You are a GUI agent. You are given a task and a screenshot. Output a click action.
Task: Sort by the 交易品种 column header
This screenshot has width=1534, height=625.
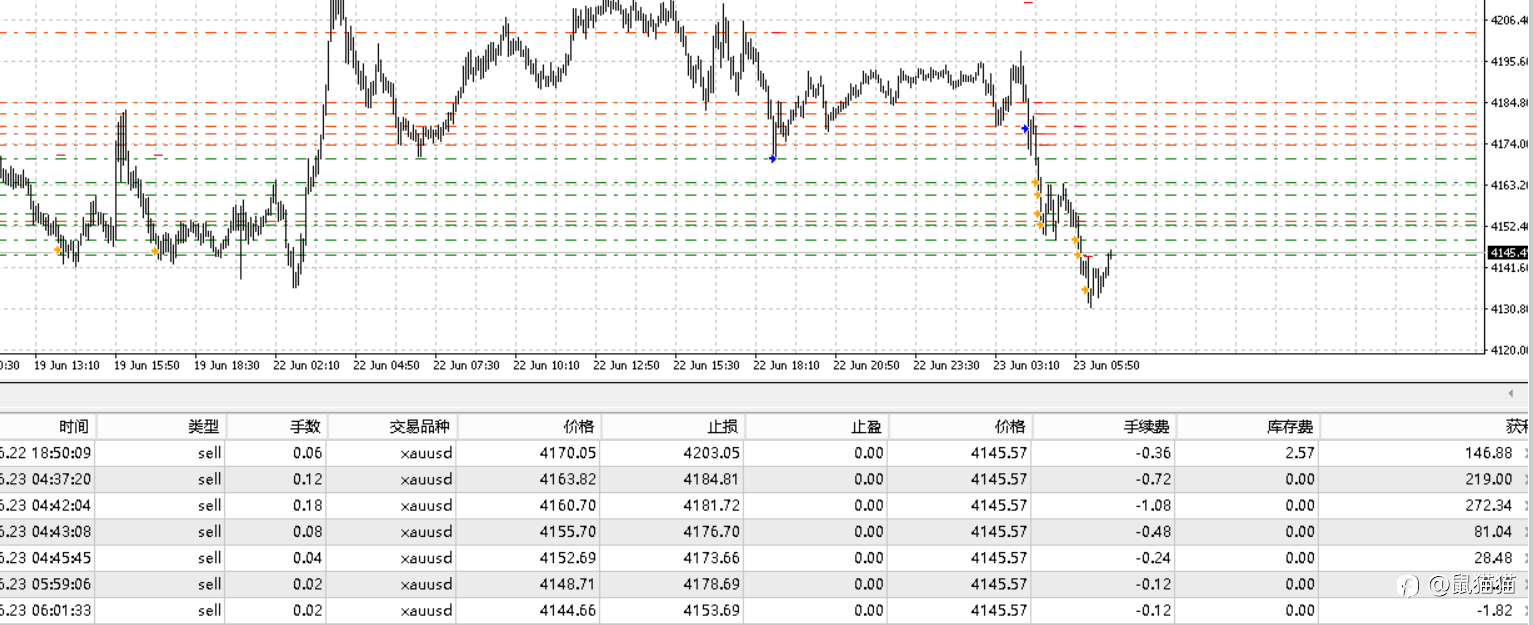click(x=392, y=427)
